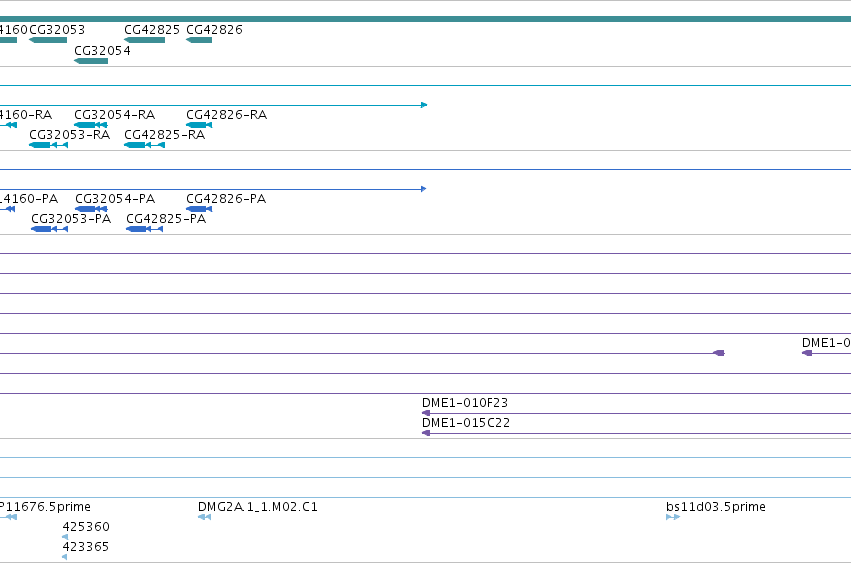Click the CG32053 gene label
Viewport: 851px width, 563px height.
point(57,29)
